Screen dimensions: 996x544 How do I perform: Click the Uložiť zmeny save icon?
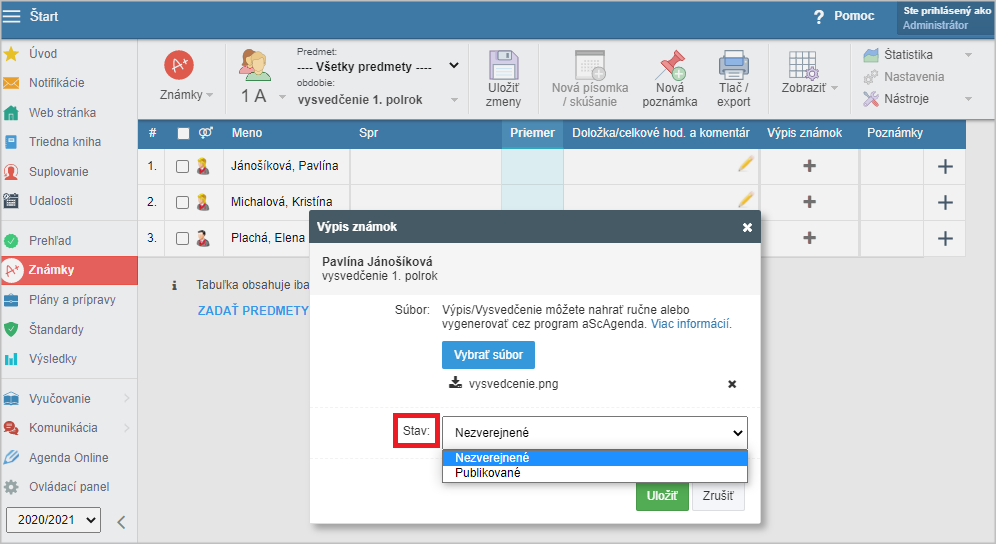click(x=503, y=67)
